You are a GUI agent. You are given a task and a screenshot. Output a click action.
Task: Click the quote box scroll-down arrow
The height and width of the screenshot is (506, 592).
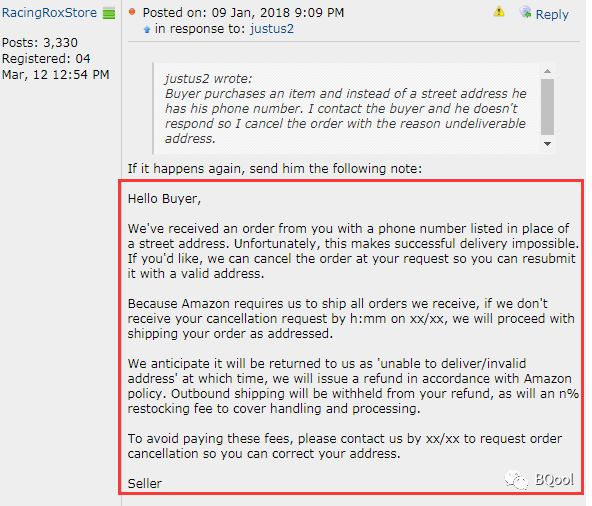(x=547, y=143)
